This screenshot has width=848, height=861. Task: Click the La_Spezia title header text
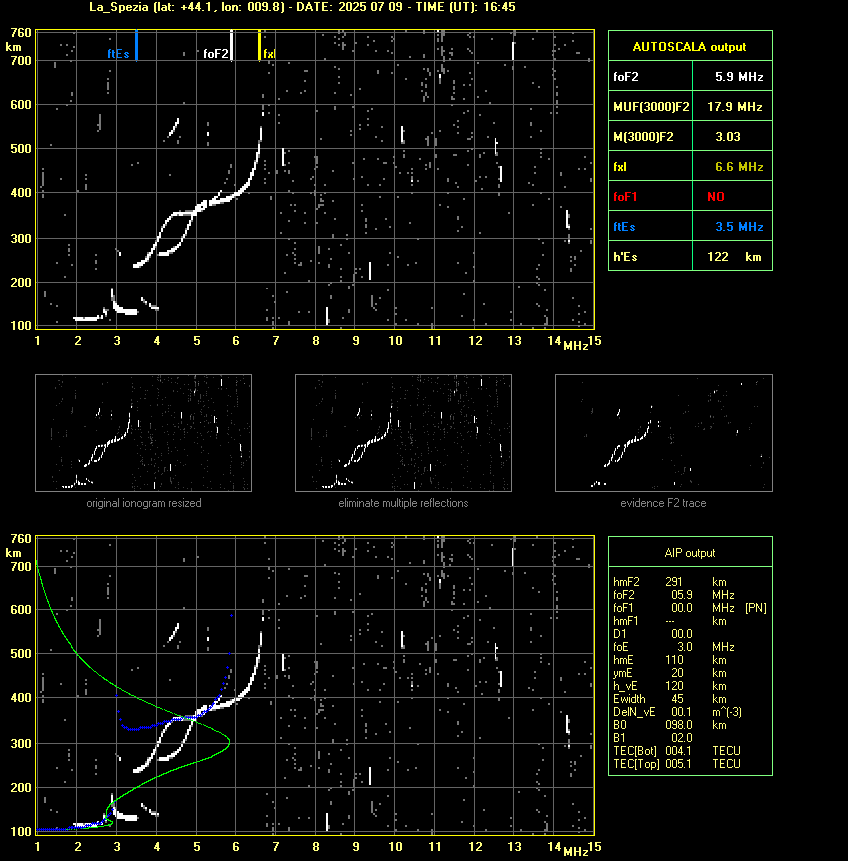pyautogui.click(x=302, y=7)
